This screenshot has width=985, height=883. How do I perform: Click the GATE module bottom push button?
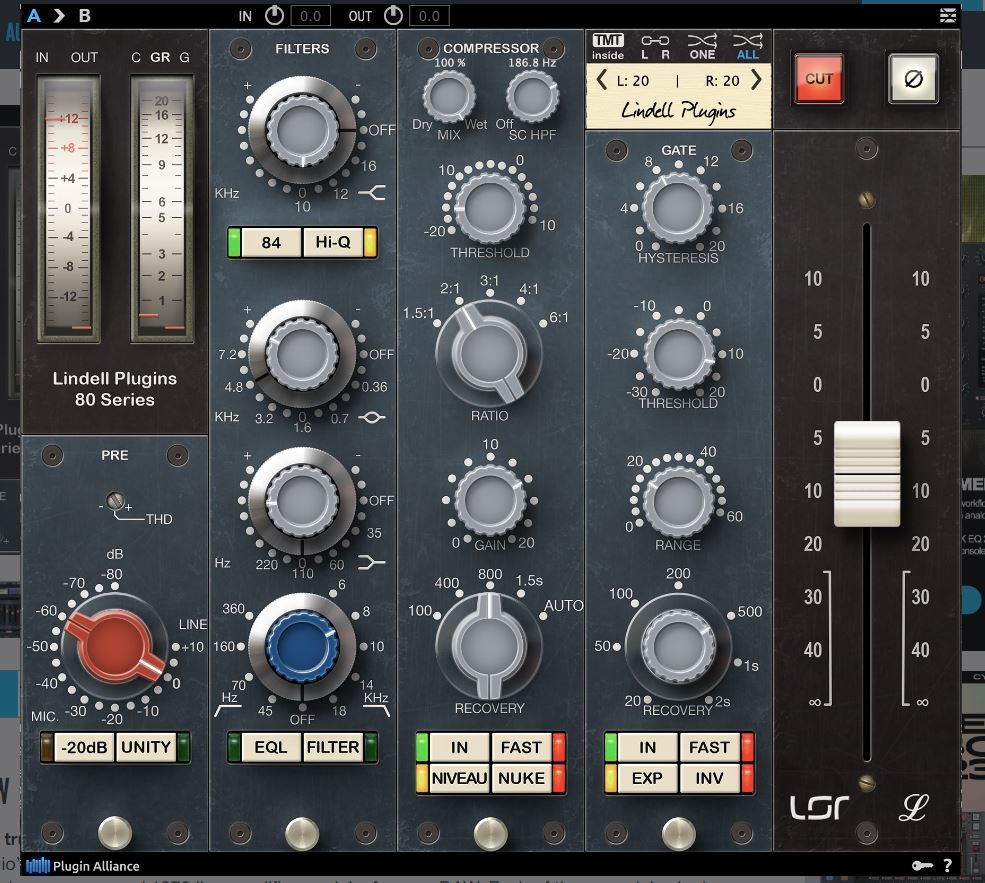pos(679,833)
